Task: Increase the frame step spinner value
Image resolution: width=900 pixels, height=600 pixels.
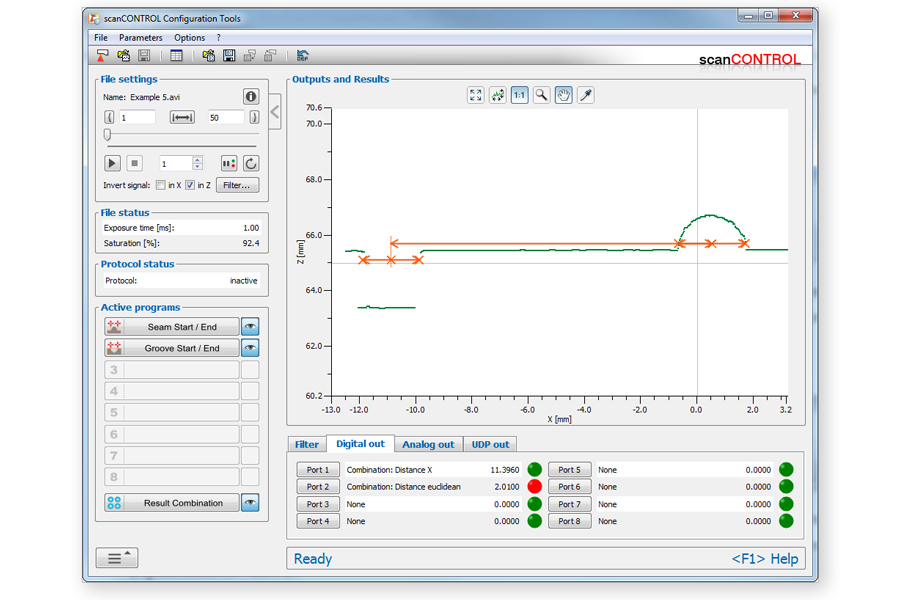Action: (x=197, y=159)
